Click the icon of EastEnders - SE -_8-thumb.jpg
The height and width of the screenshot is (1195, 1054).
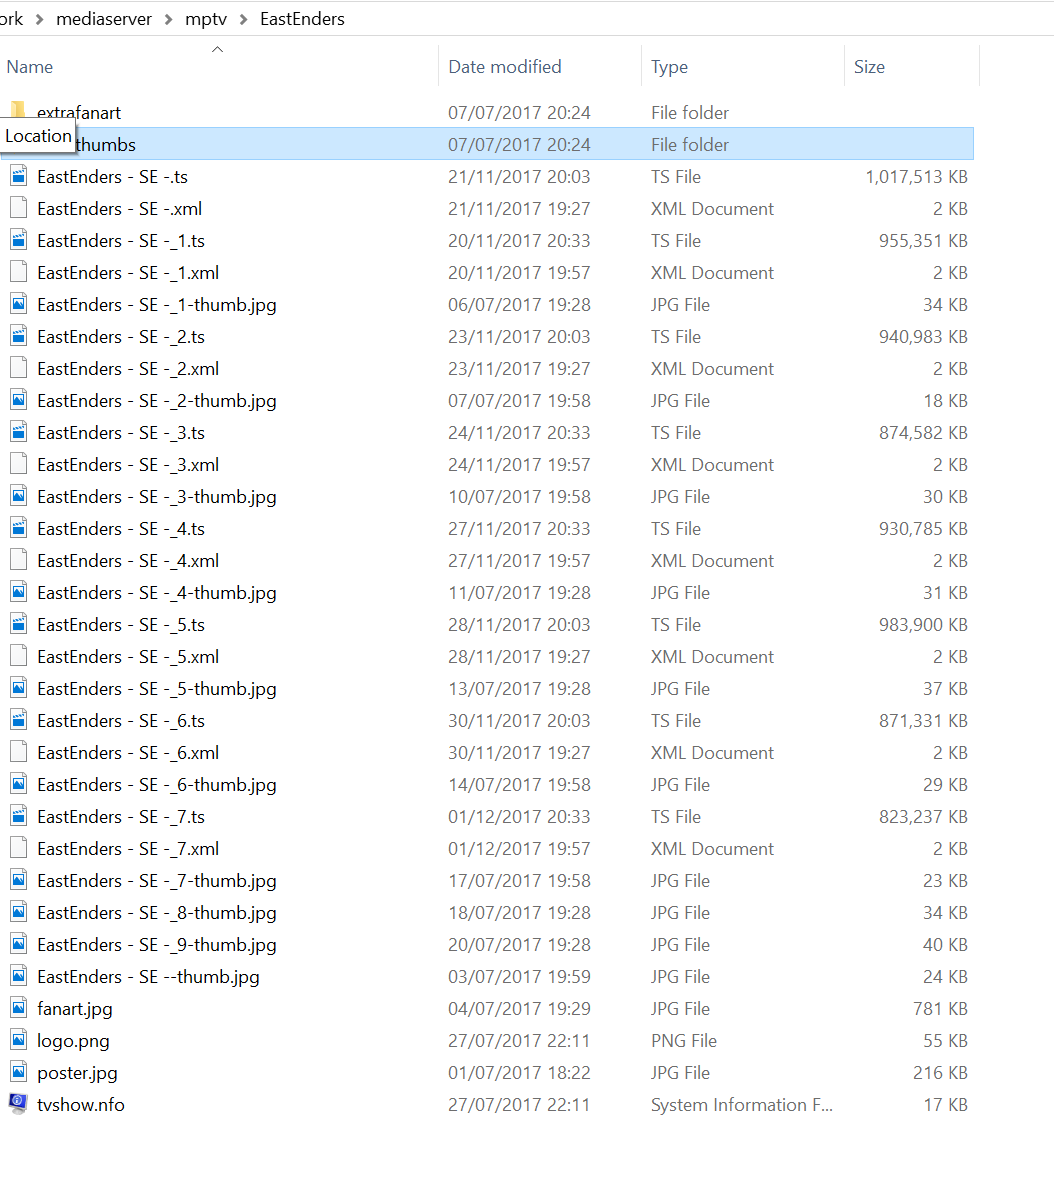click(x=19, y=912)
